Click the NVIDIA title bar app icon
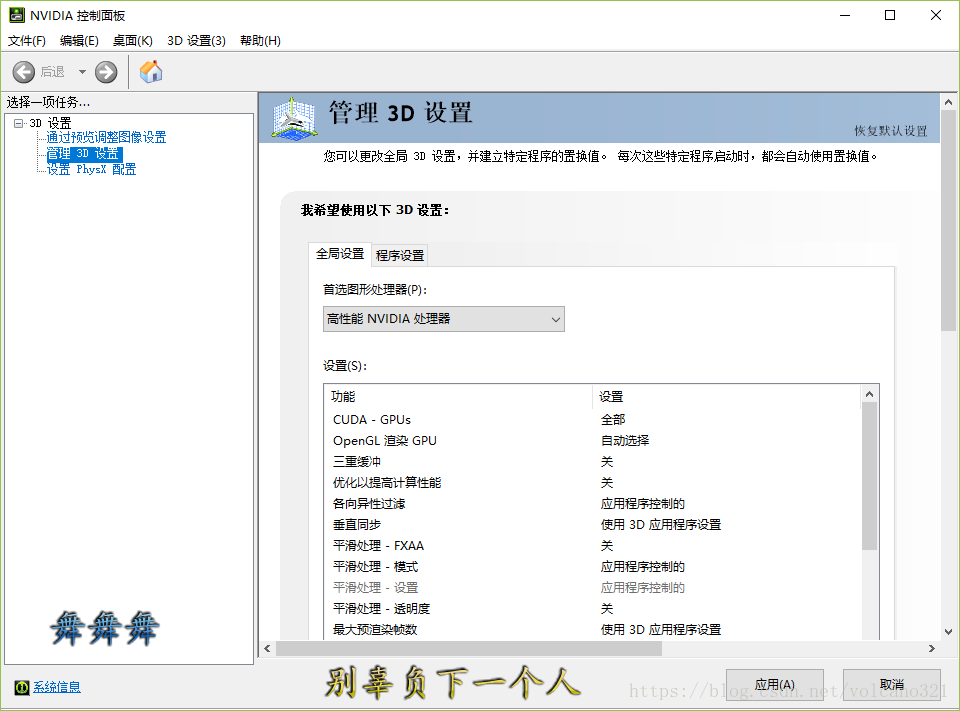The height and width of the screenshot is (711, 960). [x=17, y=15]
